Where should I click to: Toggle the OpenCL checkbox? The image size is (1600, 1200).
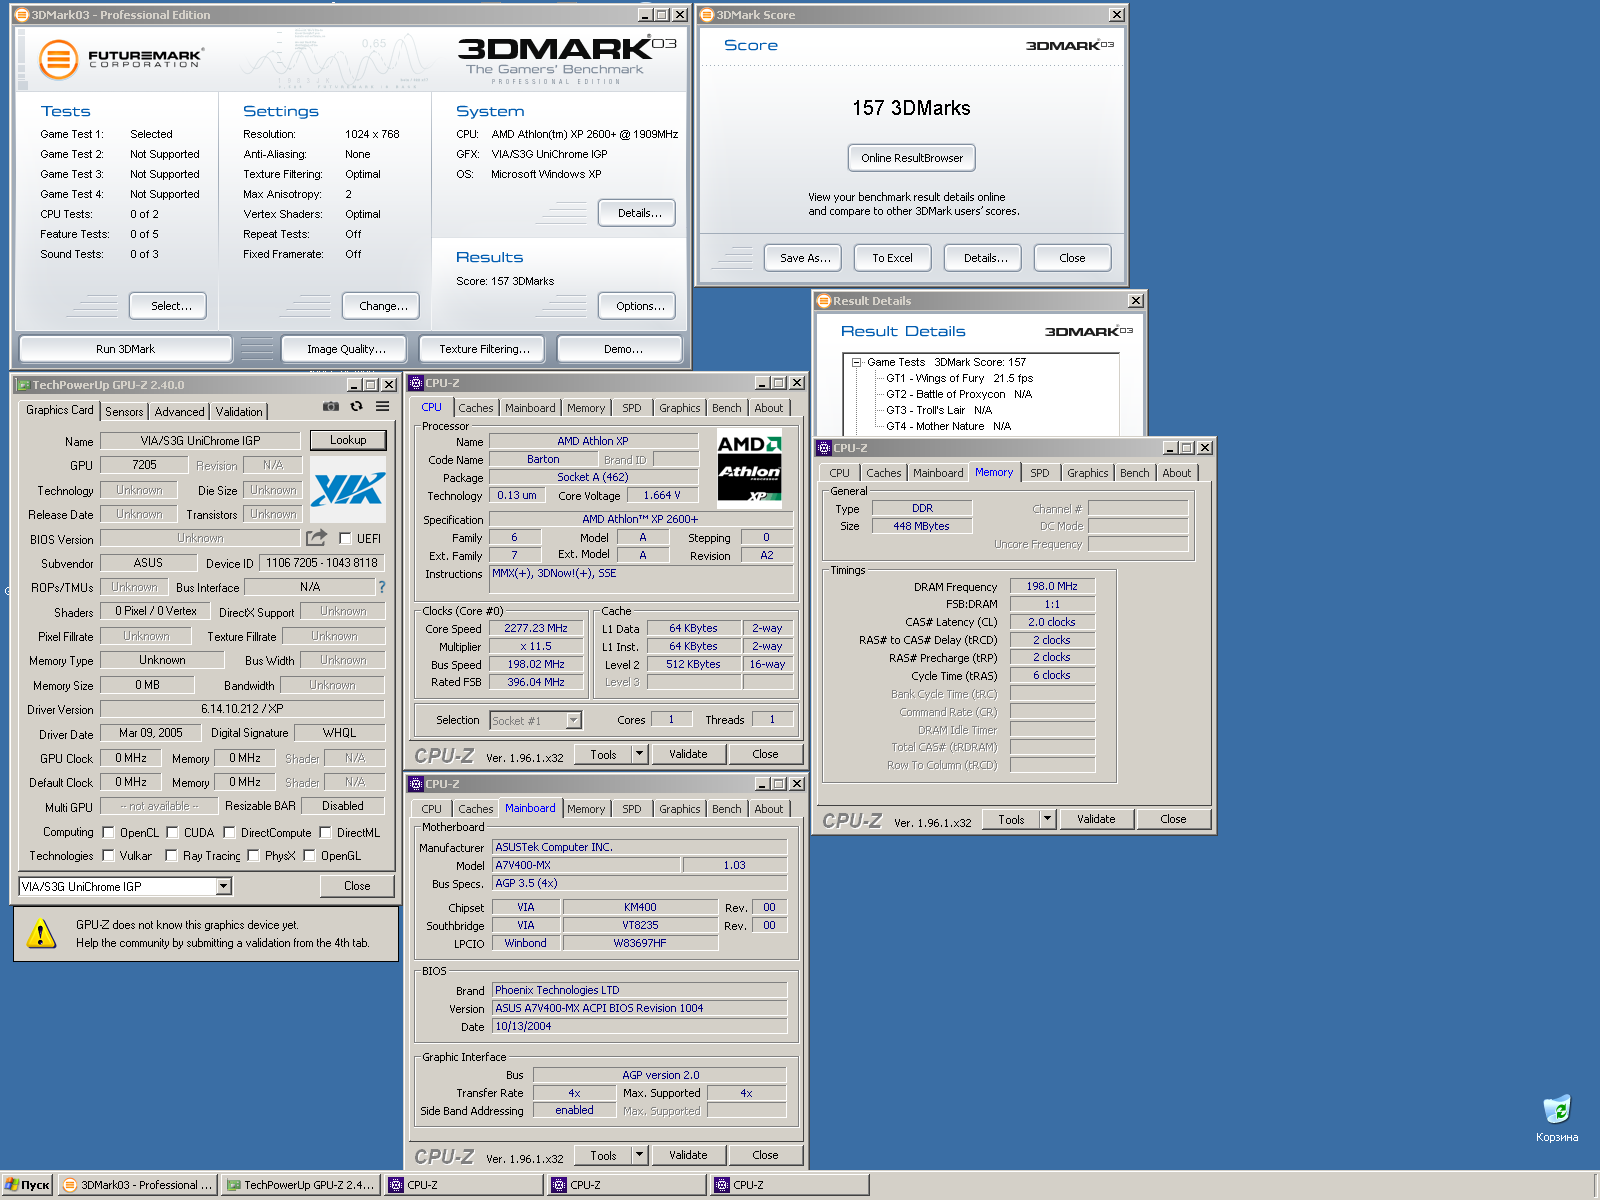(x=108, y=833)
